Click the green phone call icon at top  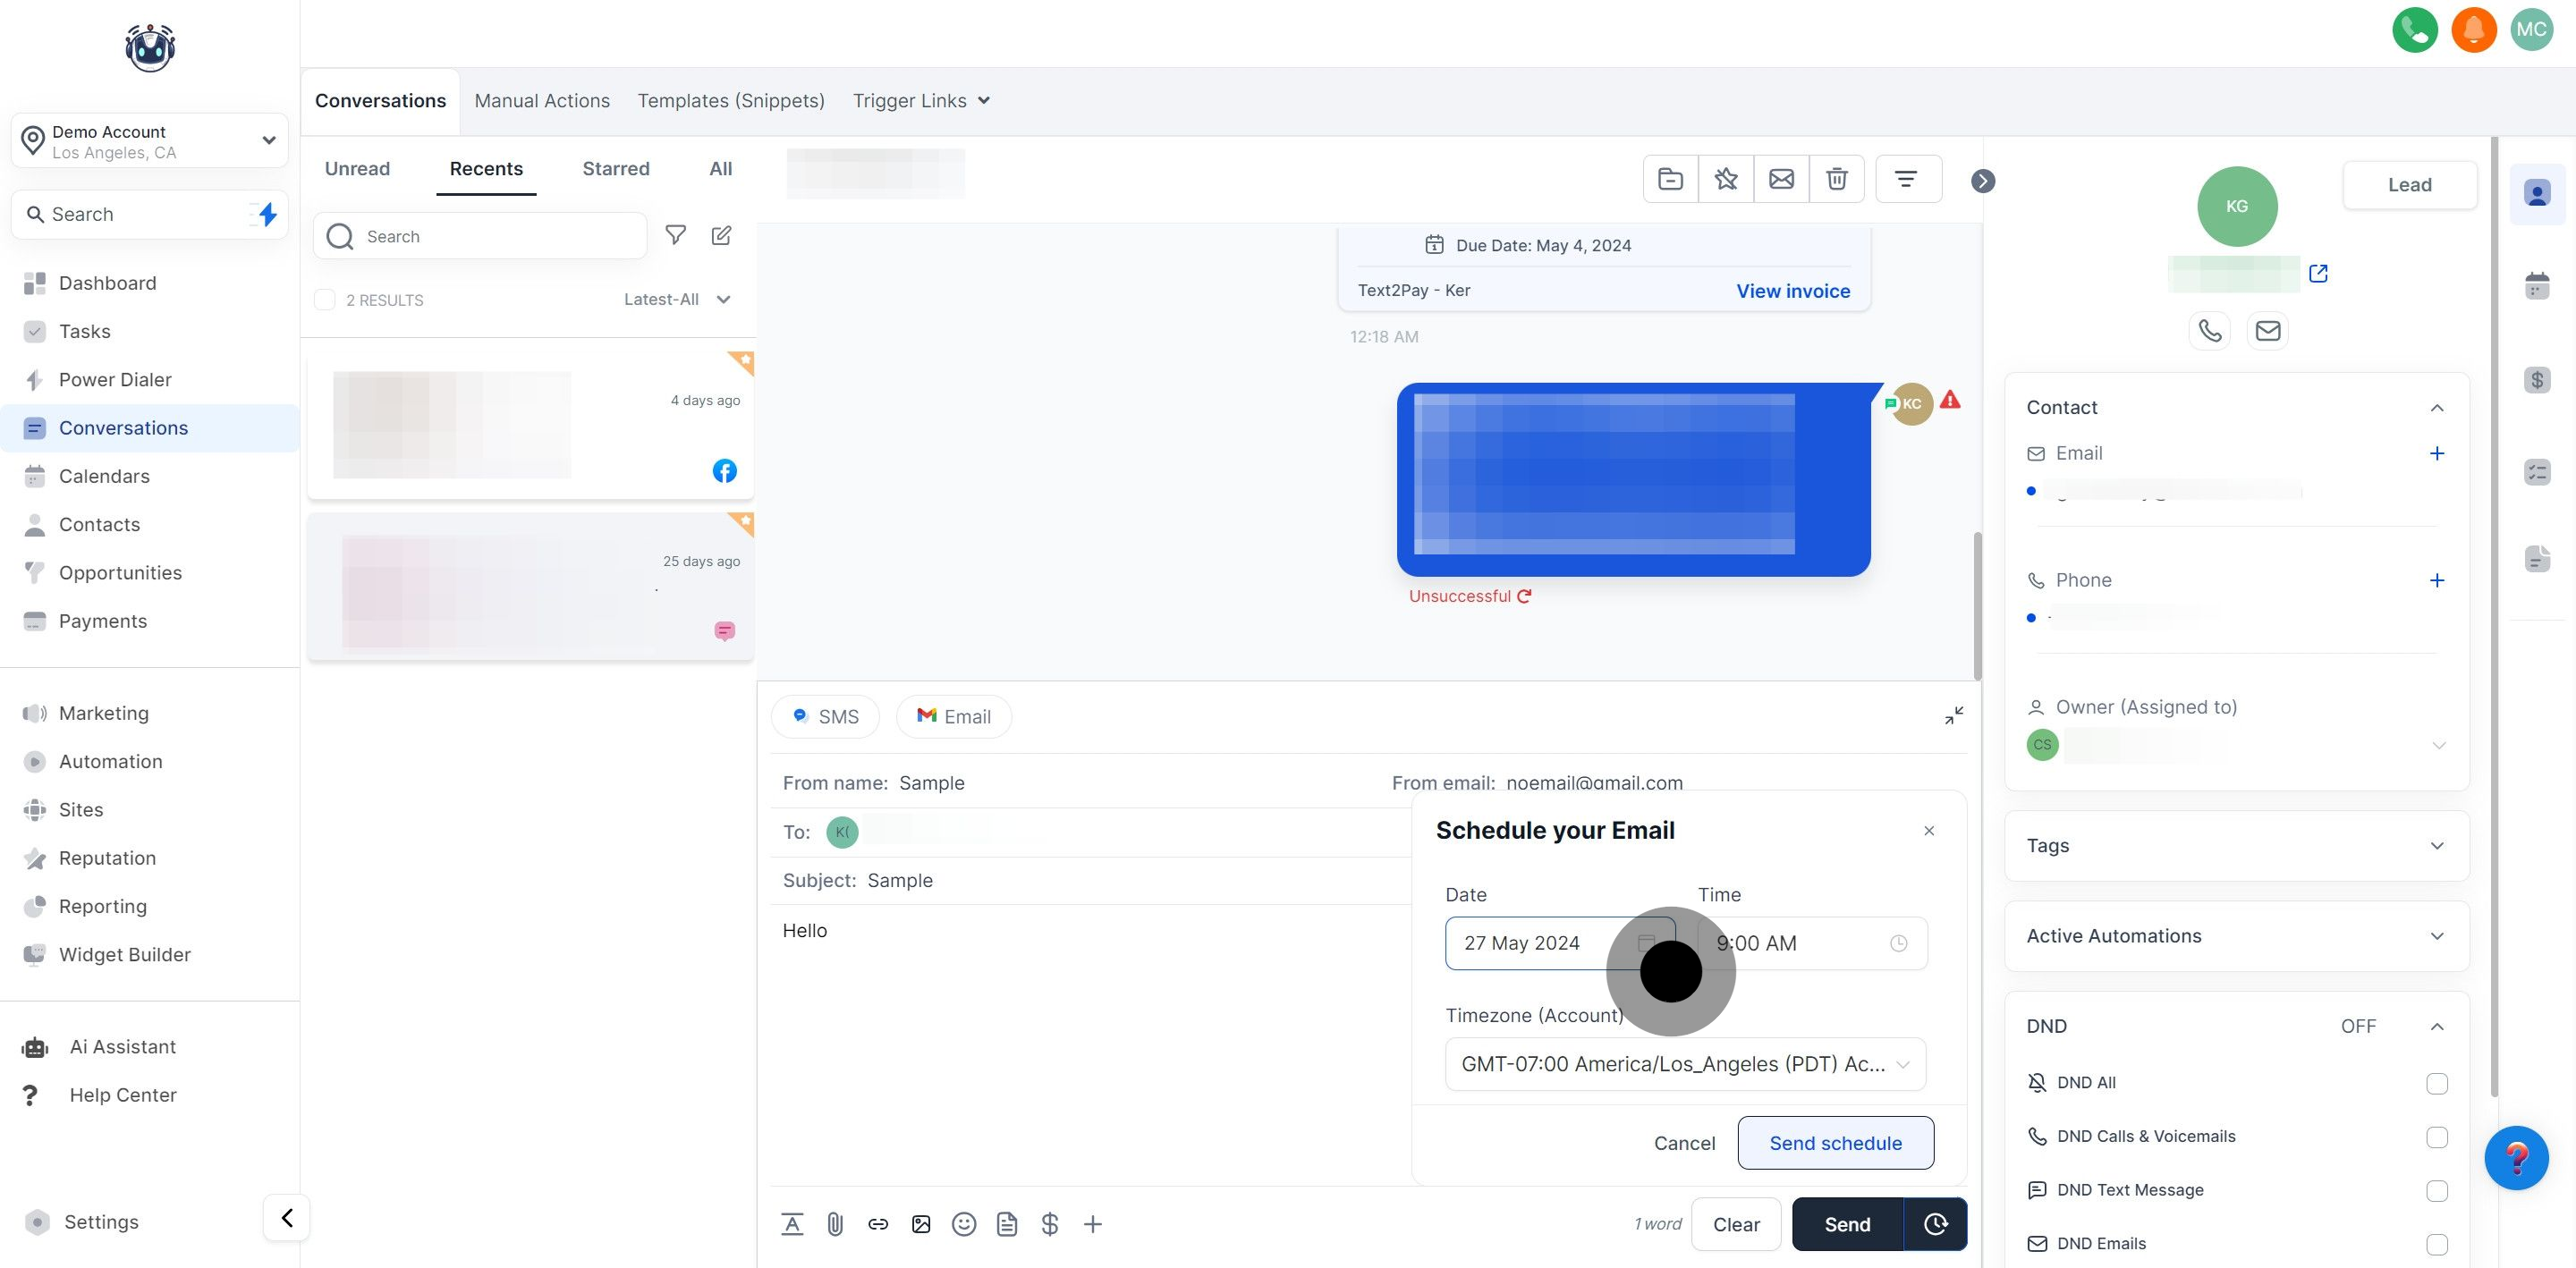2414,29
